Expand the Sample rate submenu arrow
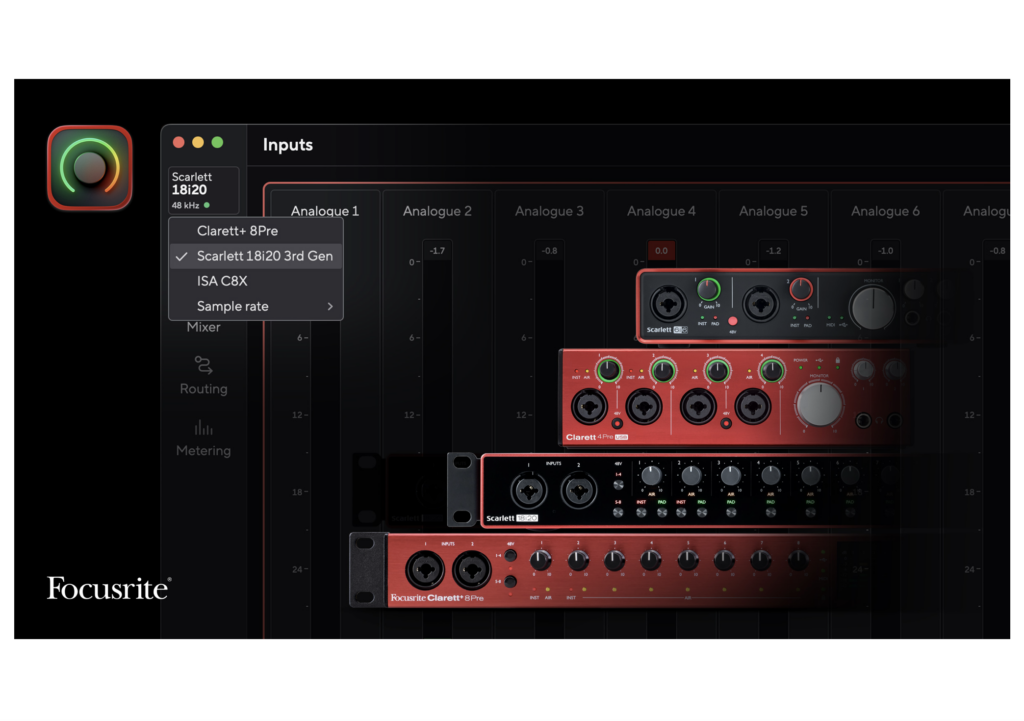The width and height of the screenshot is (1024, 721). [330, 306]
